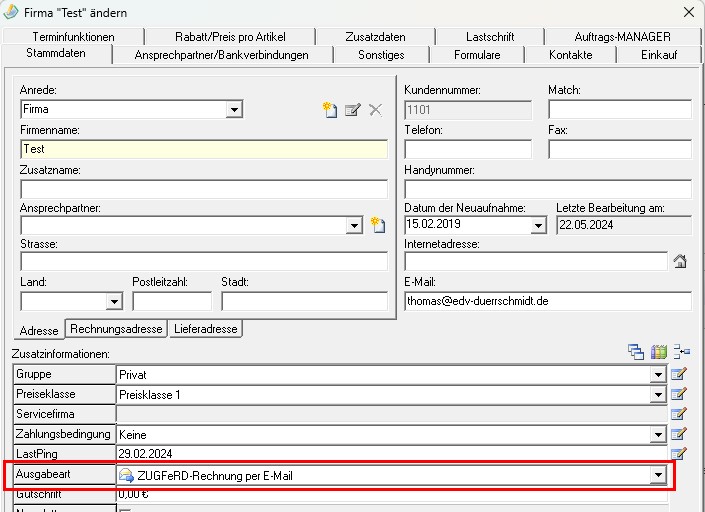Click the Strasse input field
The image size is (705, 512).
coord(204,261)
